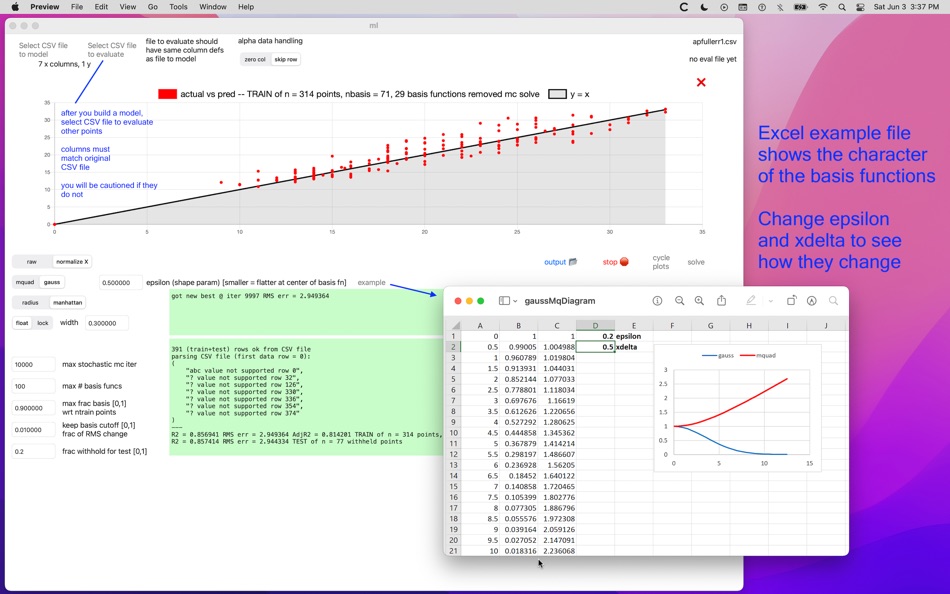
Task: Edit the max frac basis field
Action: pyautogui.click(x=33, y=408)
